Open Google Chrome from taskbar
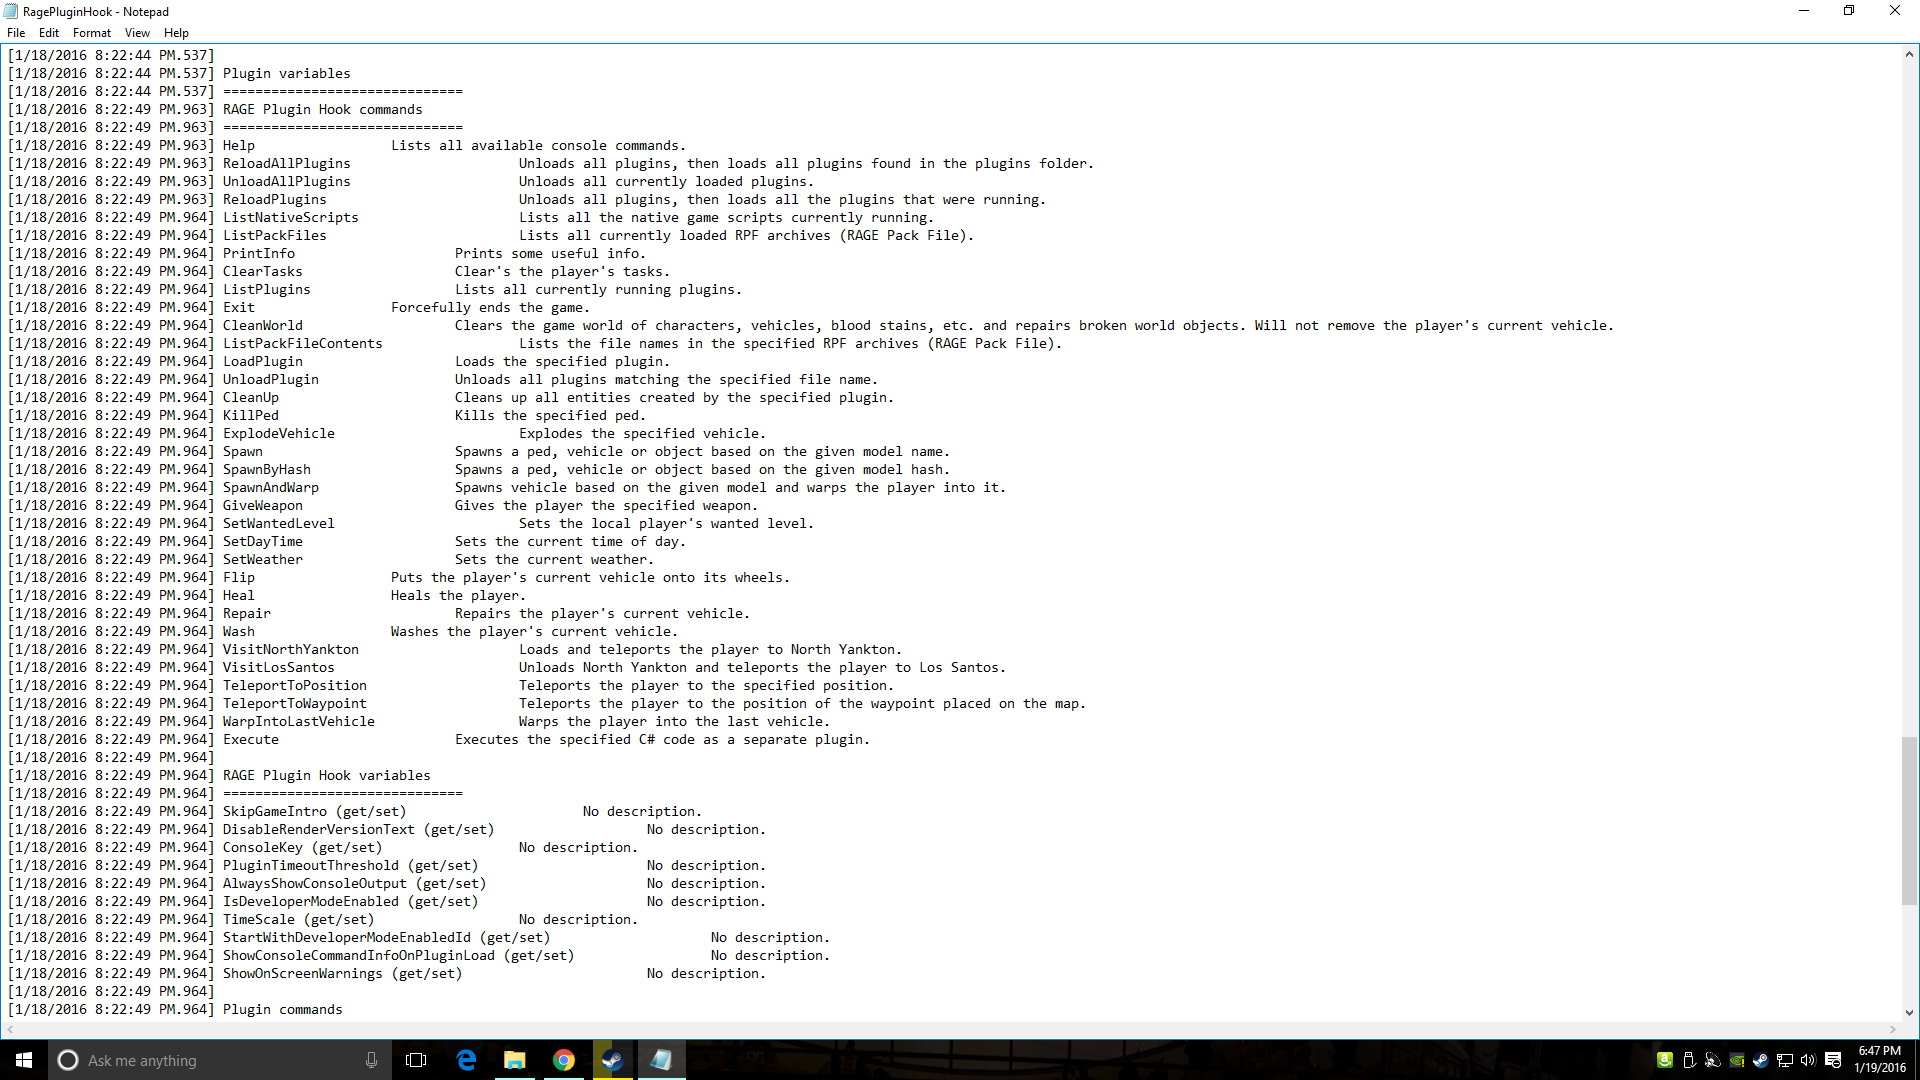Screen dimensions: 1920x1080 564,1060
